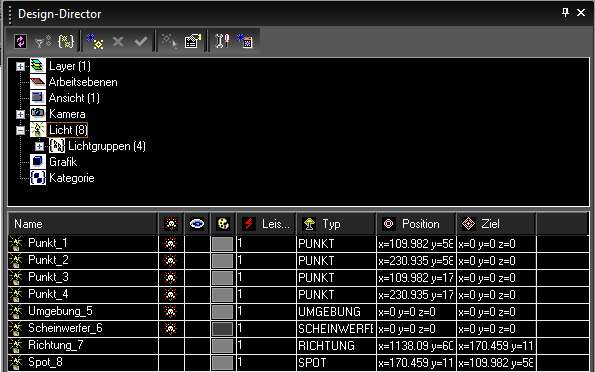The height and width of the screenshot is (372, 595).
Task: Click the light icon beside Spot_8
Action: [x=16, y=363]
